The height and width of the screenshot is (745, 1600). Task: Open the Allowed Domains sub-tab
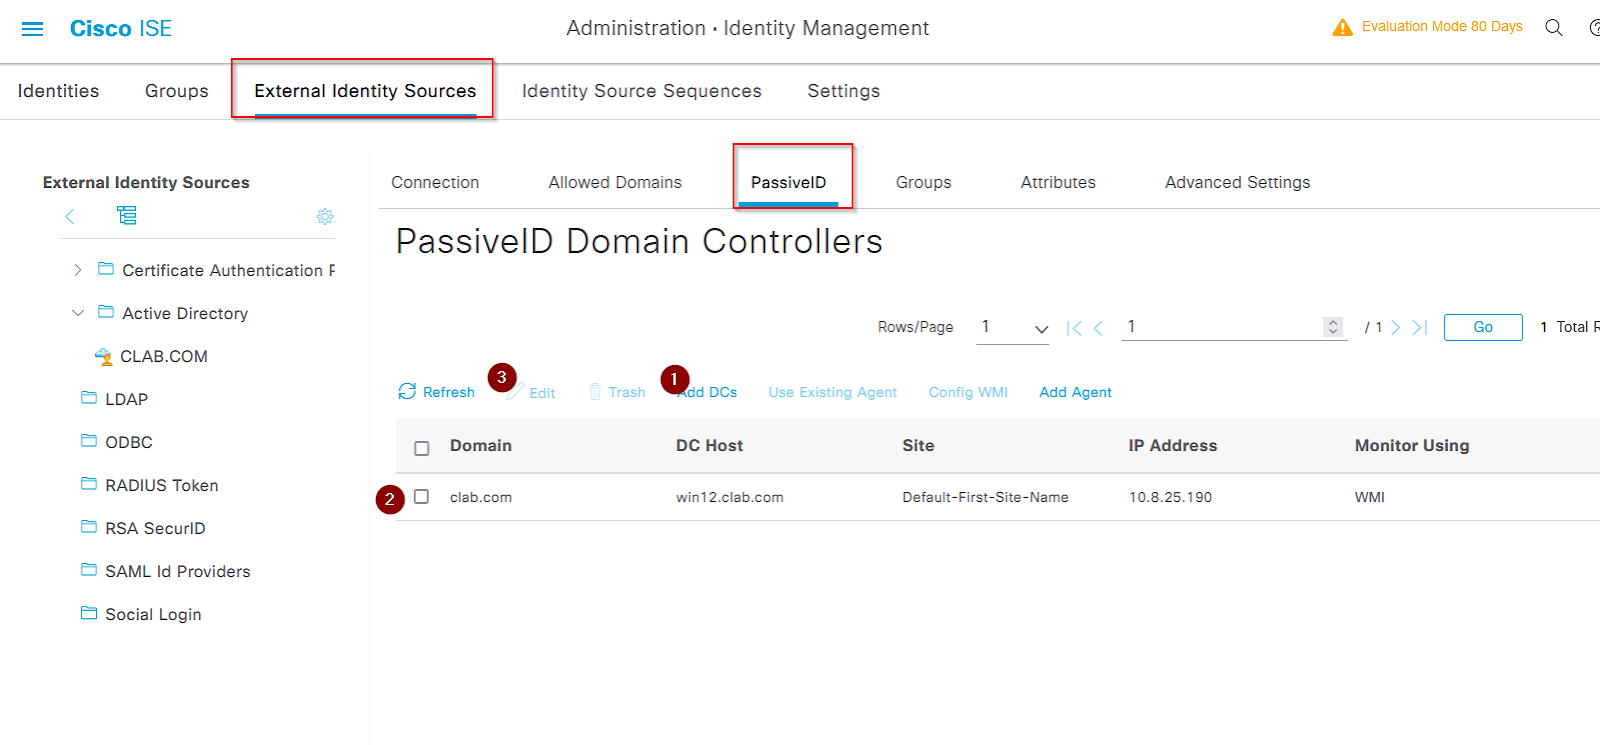[x=615, y=182]
